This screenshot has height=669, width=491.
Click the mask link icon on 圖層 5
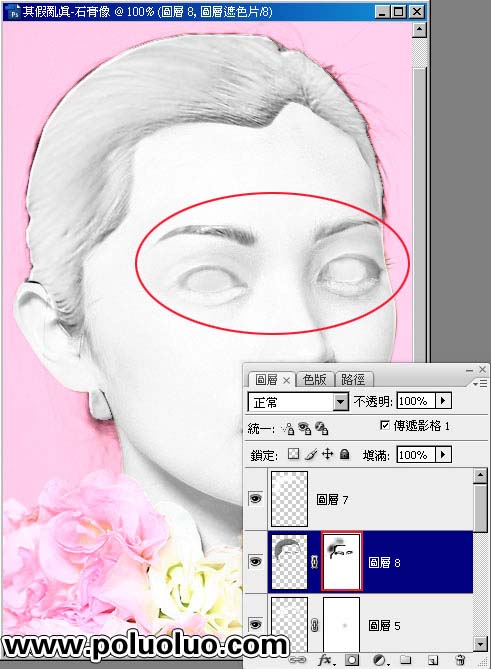click(x=314, y=625)
